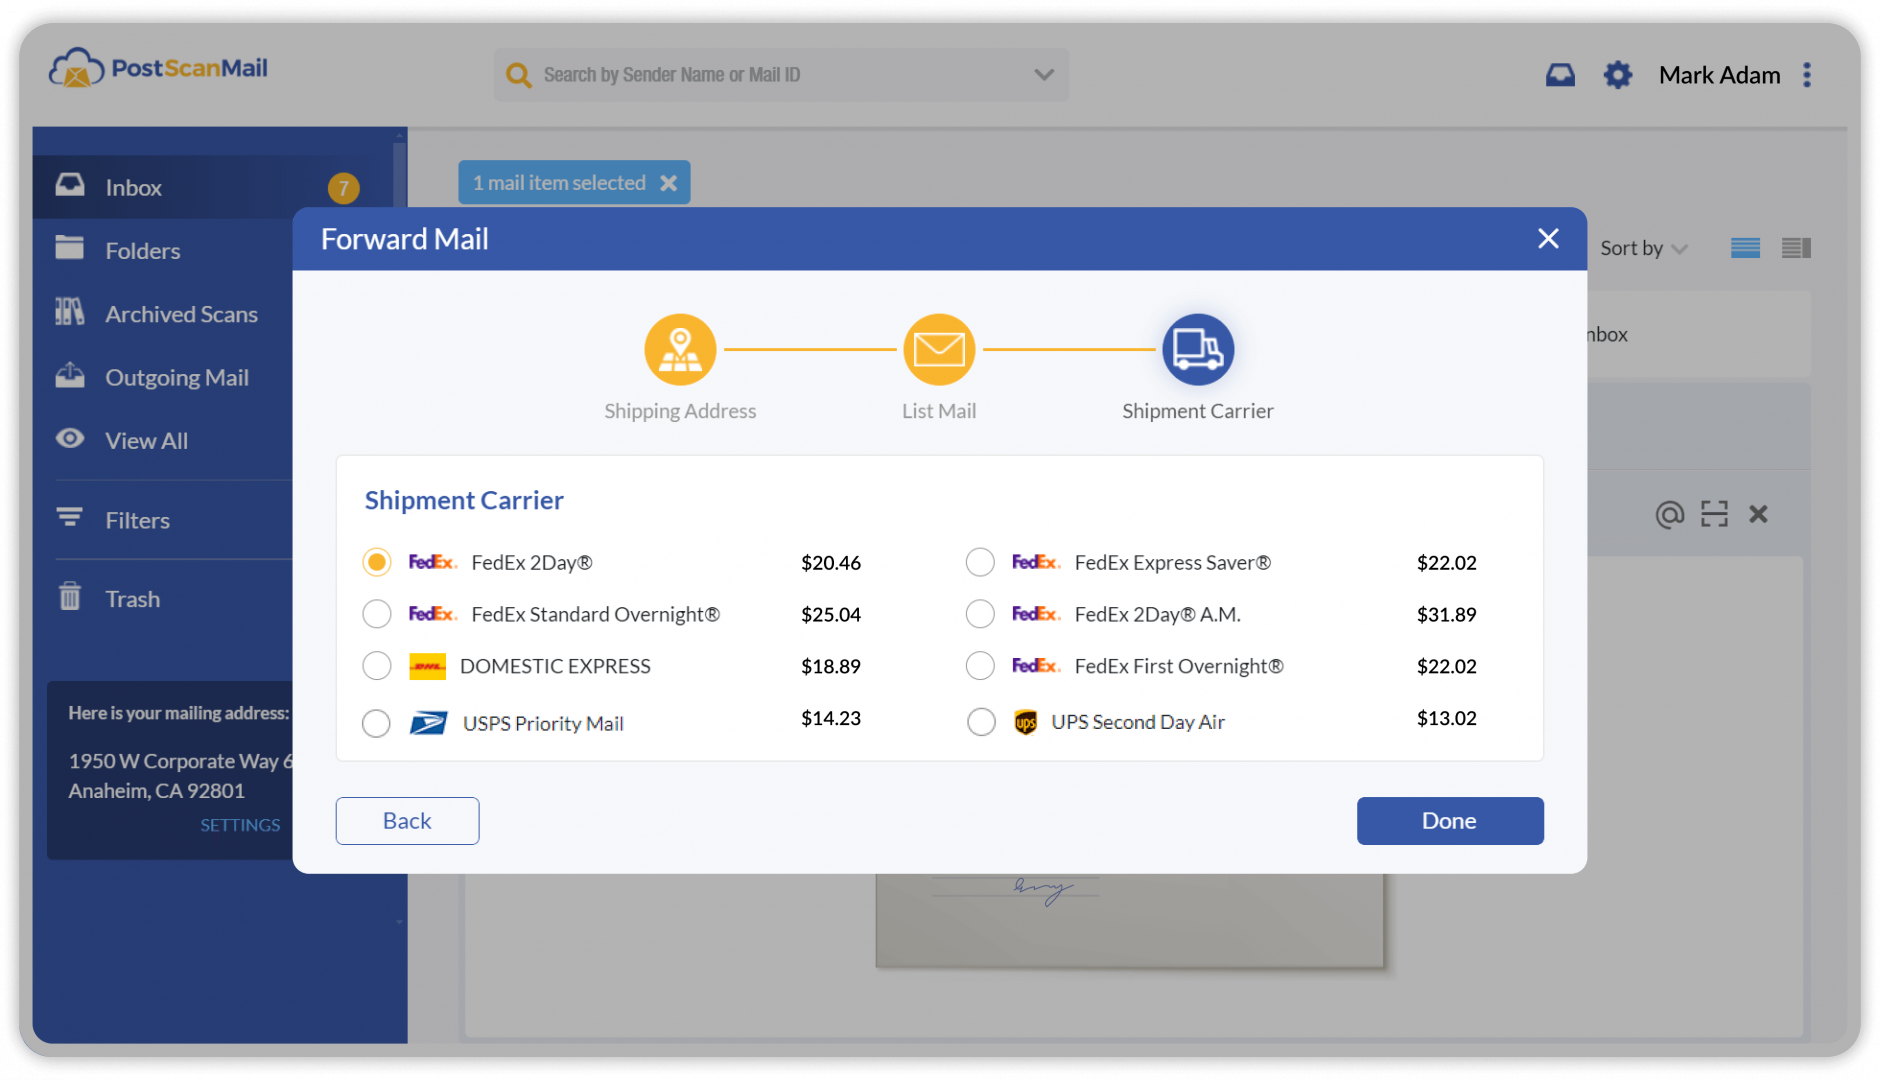The image size is (1880, 1080).
Task: Select the FedEx 2Day shipping option
Action: pyautogui.click(x=376, y=562)
